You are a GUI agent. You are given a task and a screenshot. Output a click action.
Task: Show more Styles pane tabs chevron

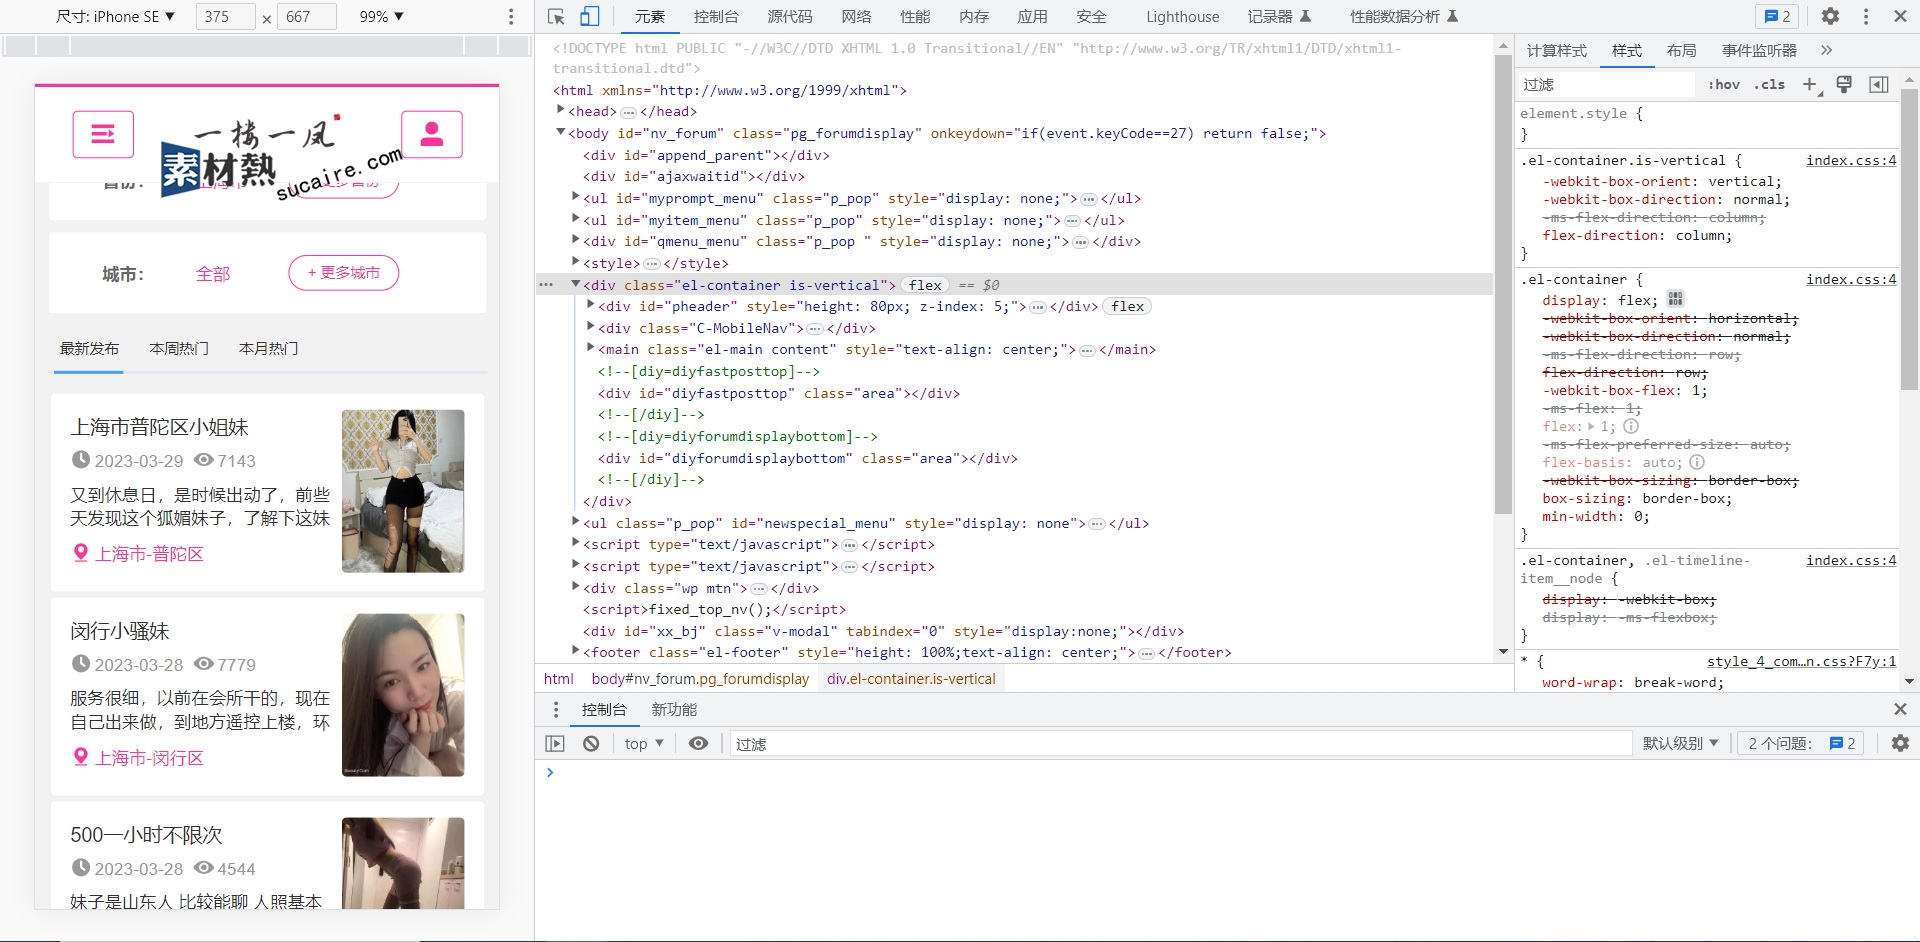[x=1827, y=50]
